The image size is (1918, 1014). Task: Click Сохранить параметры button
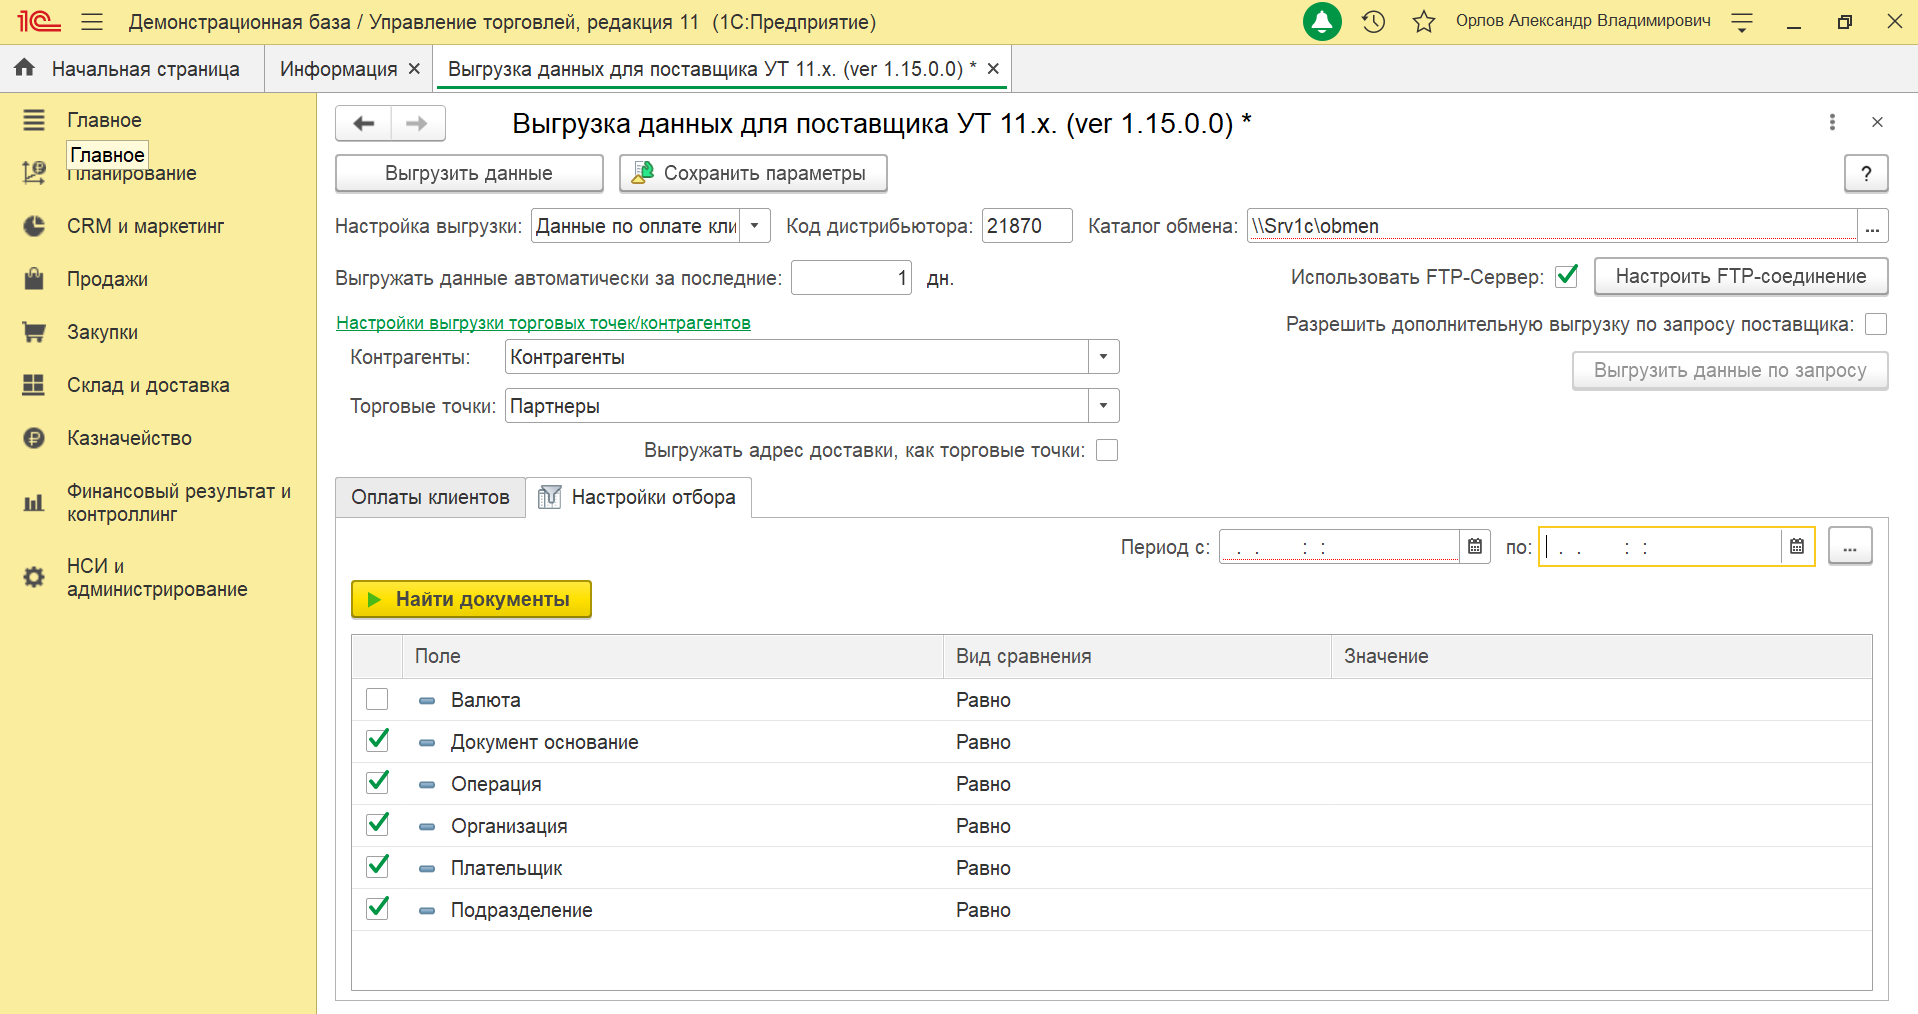(x=753, y=173)
